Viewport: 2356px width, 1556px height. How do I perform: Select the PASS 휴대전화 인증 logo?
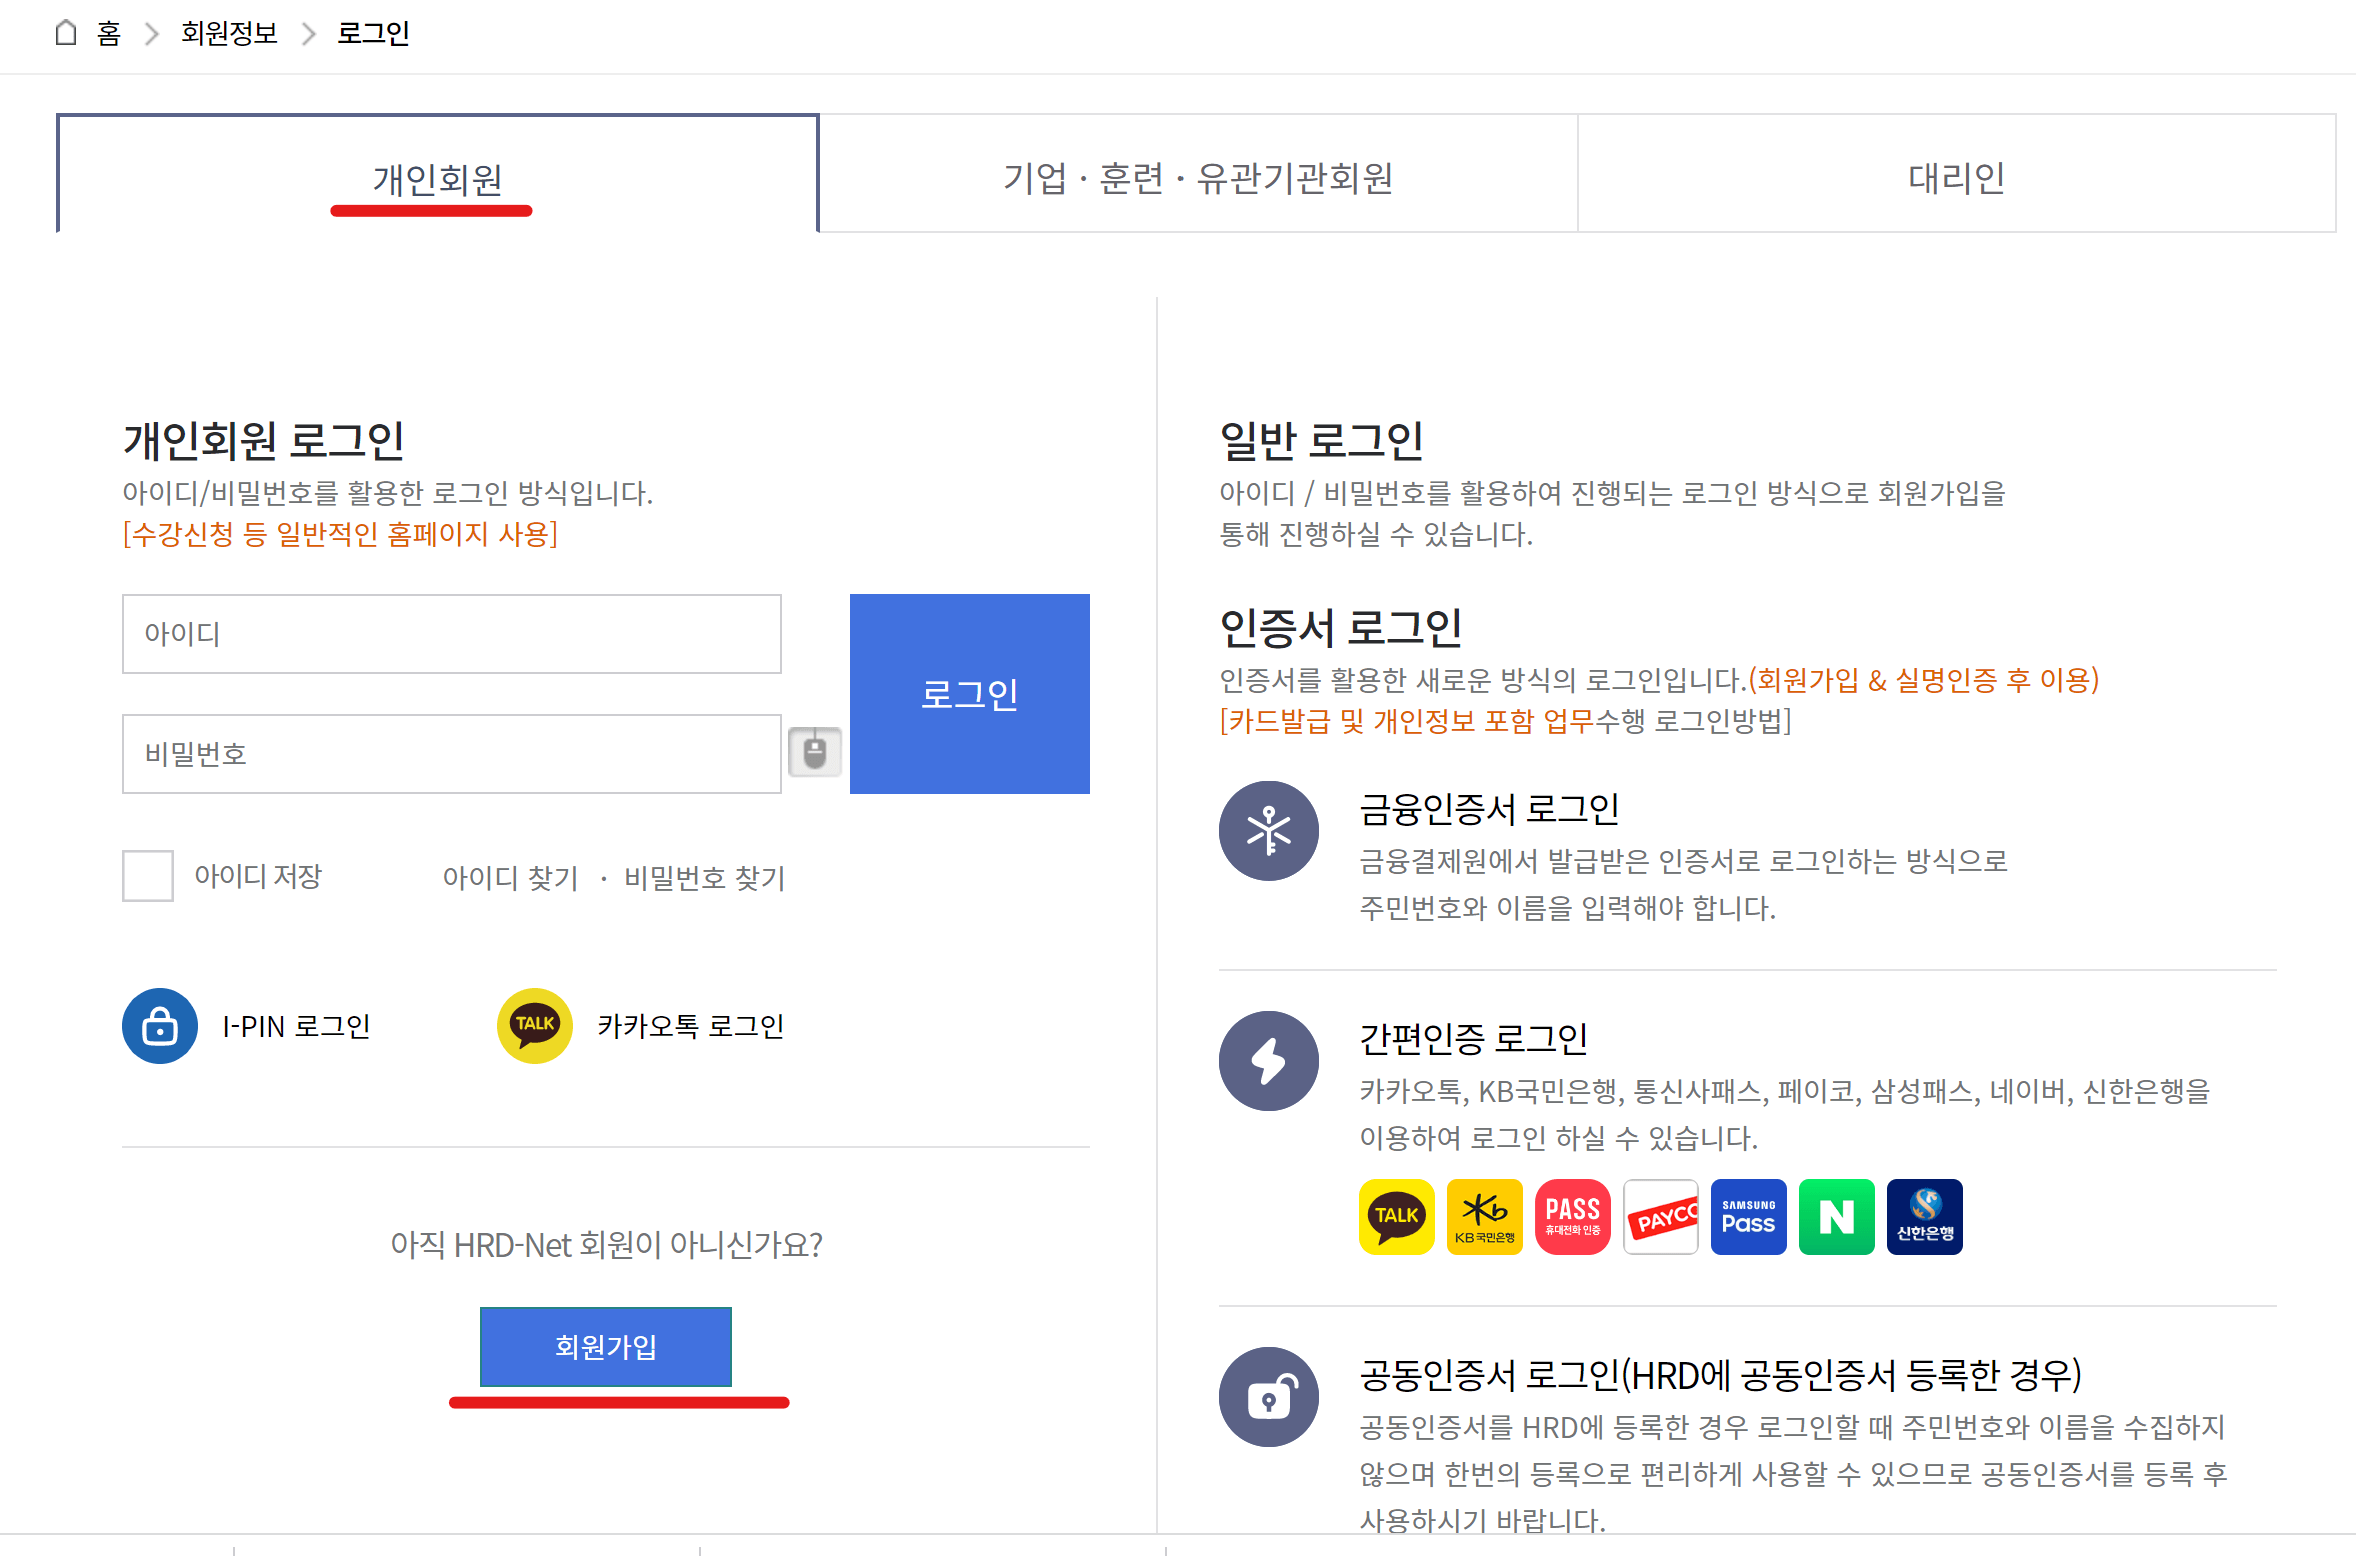(1572, 1216)
